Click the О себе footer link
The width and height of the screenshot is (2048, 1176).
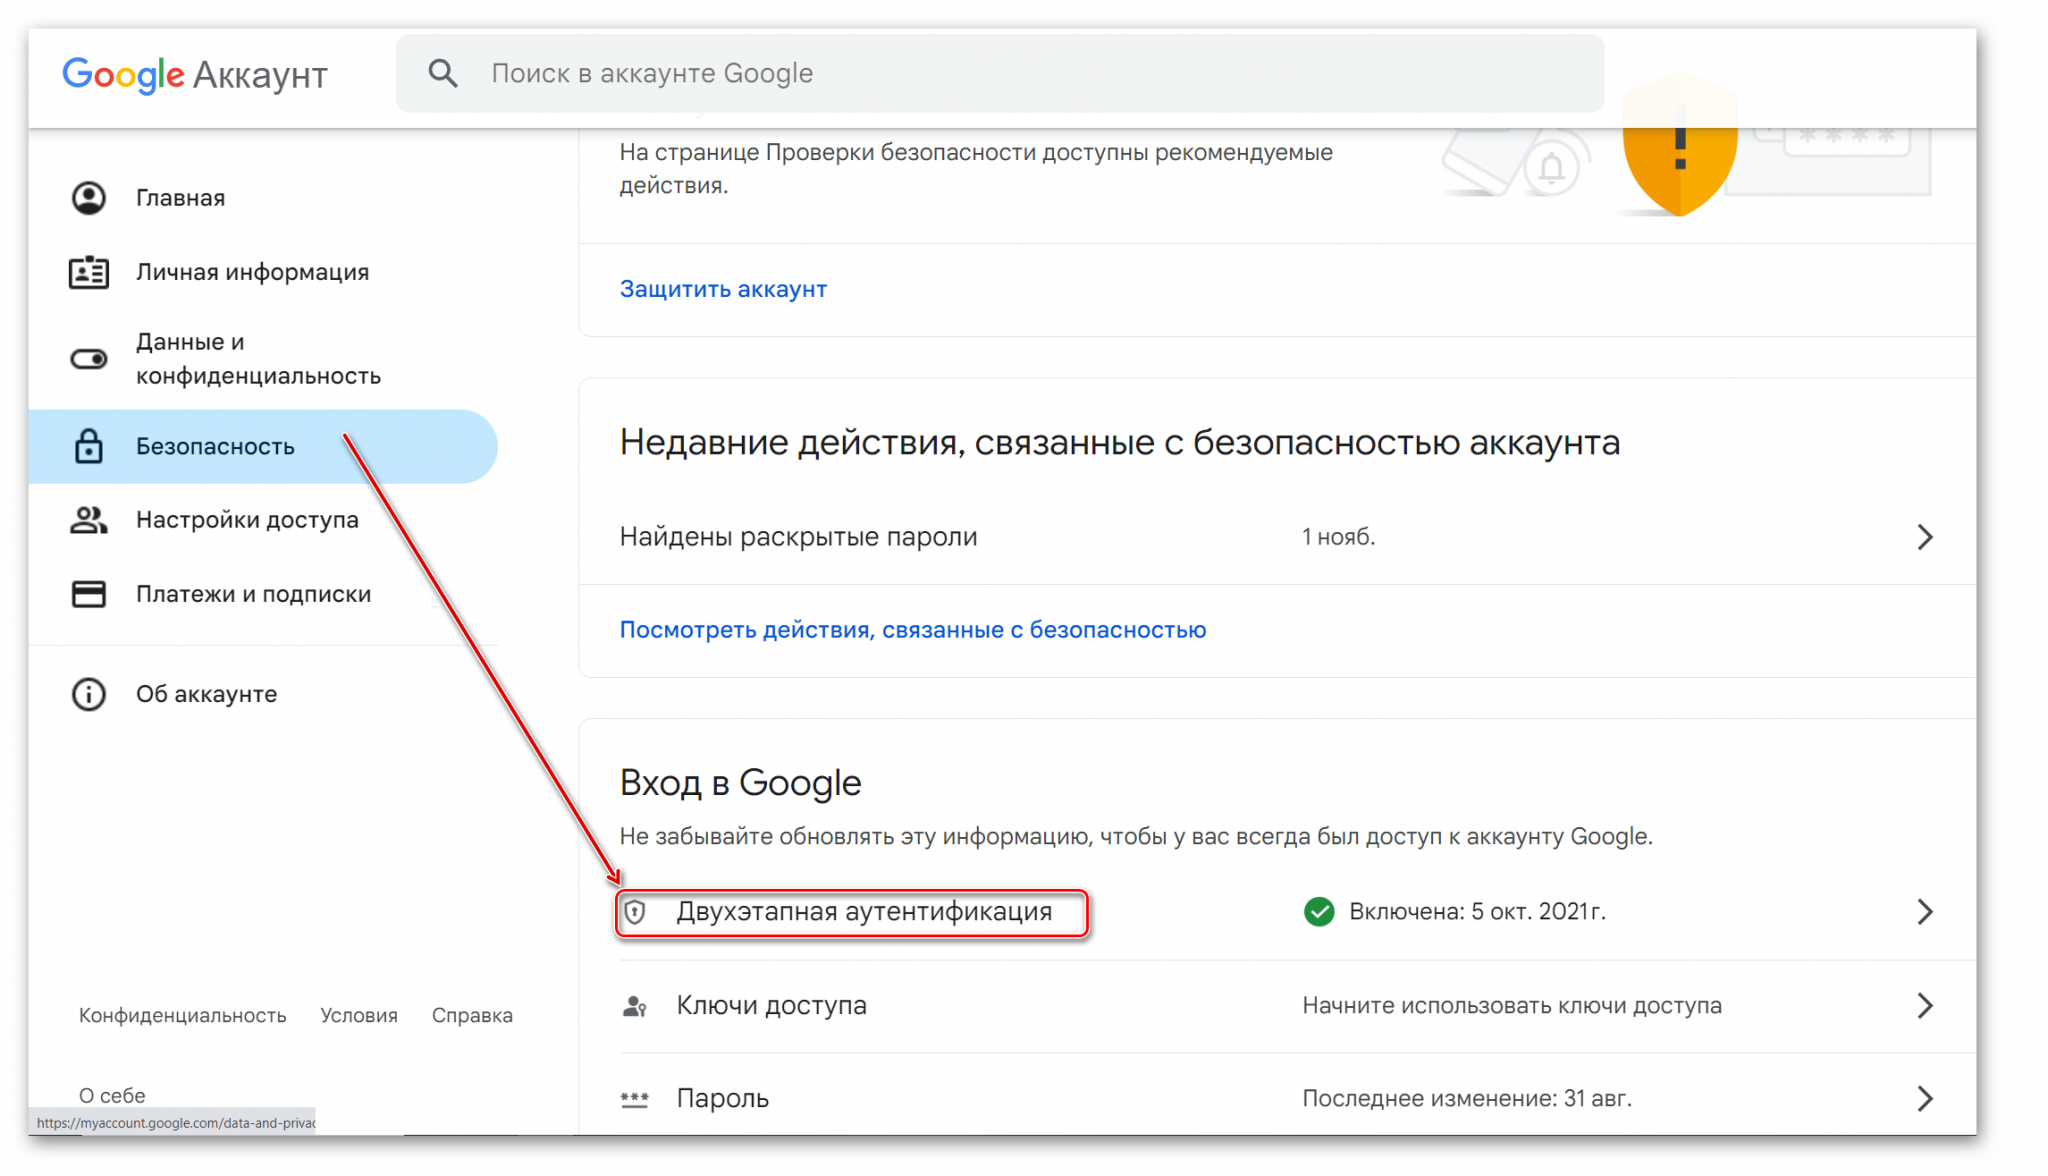(x=112, y=1095)
